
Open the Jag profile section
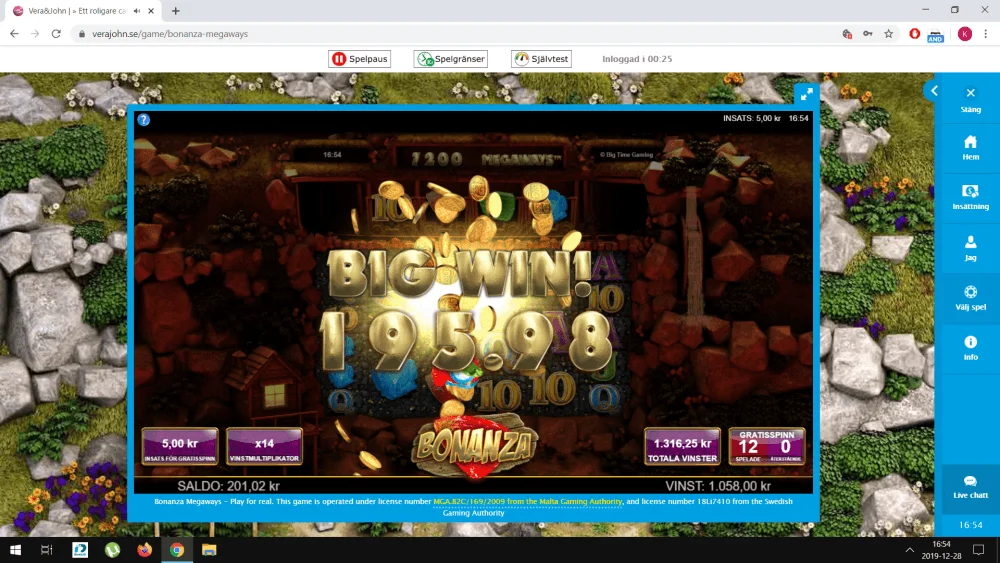click(x=970, y=248)
